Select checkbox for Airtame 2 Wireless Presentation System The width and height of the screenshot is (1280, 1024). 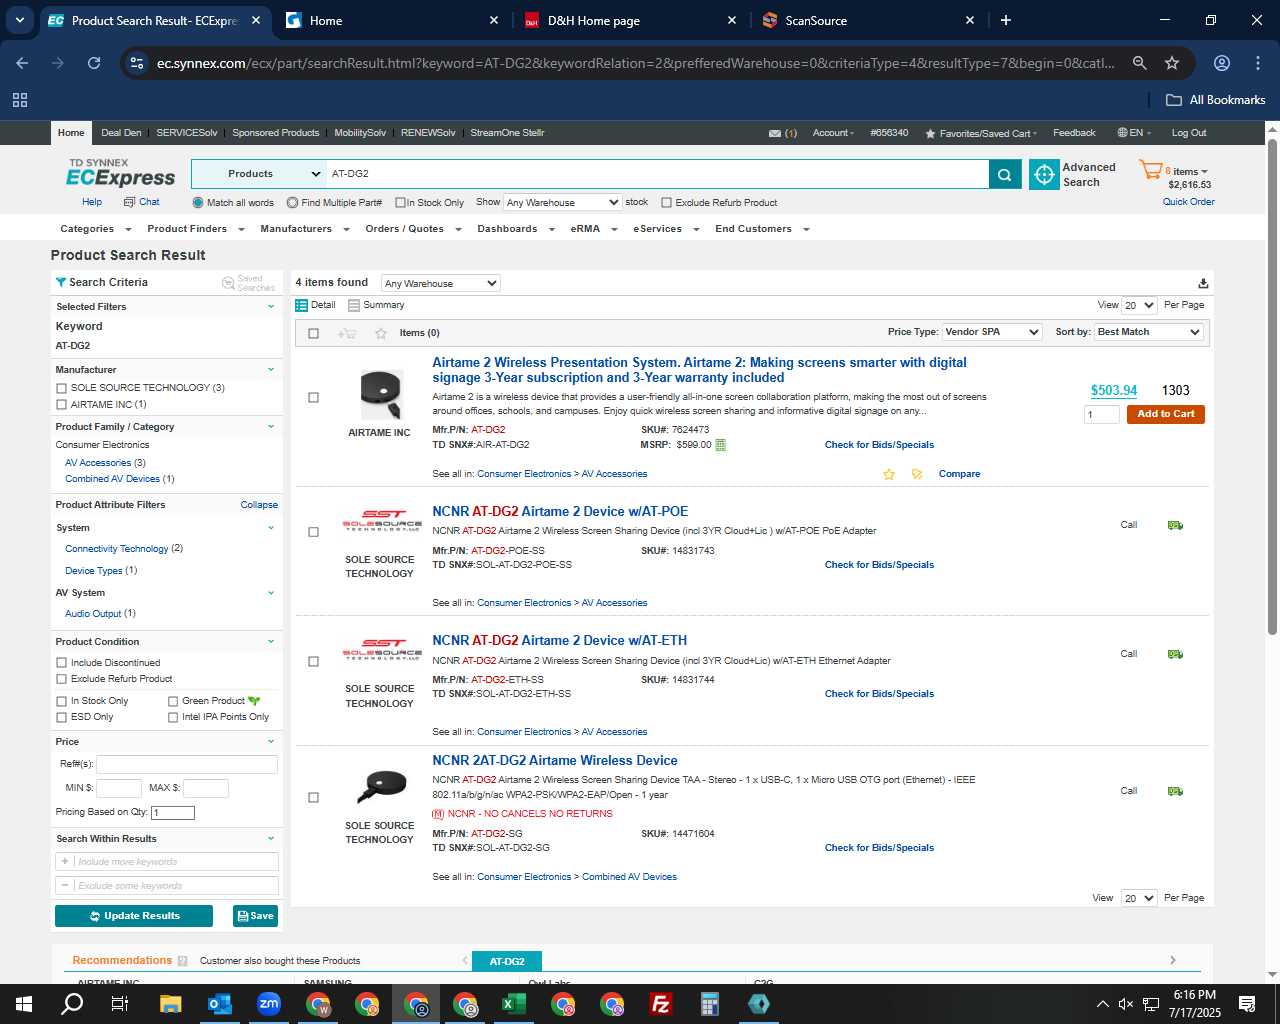(x=314, y=398)
